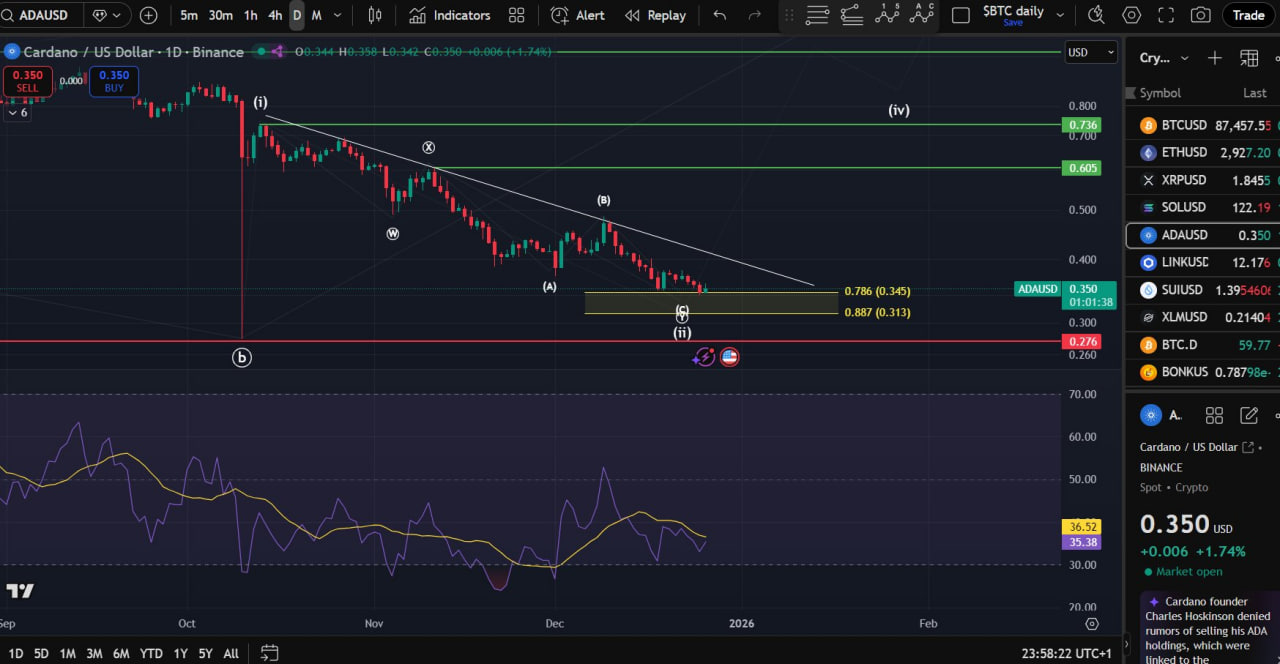Switch to the 4h timeframe

[275, 15]
